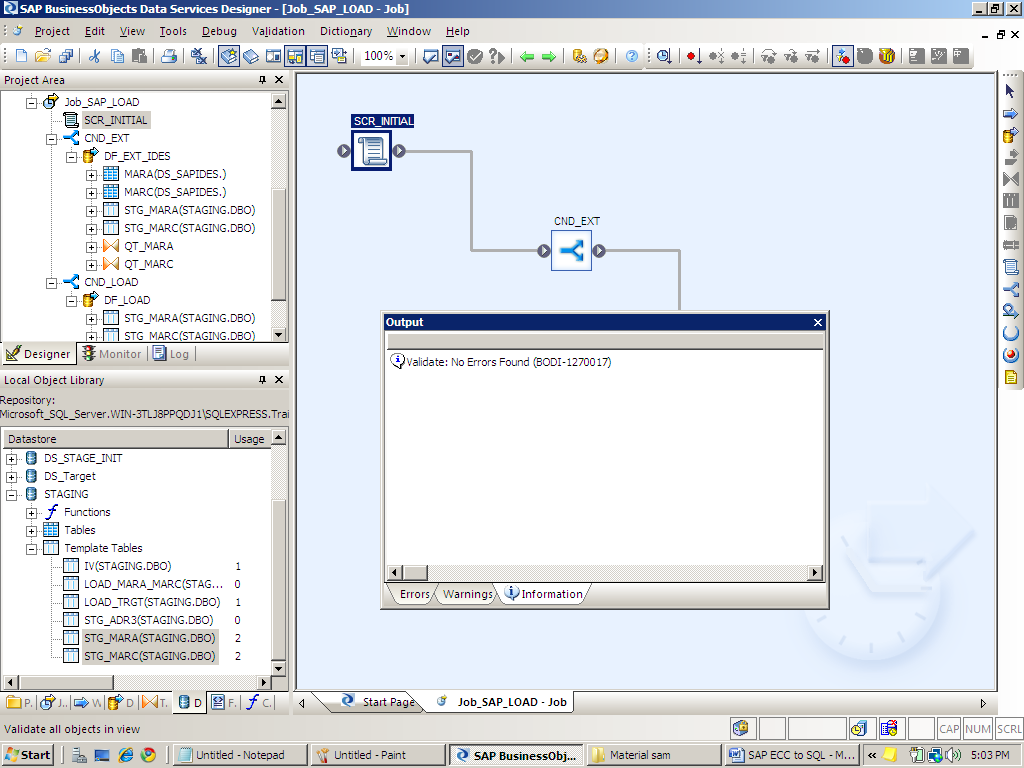Select DF_LOAD in the project tree
The width and height of the screenshot is (1024, 768).
click(x=127, y=300)
